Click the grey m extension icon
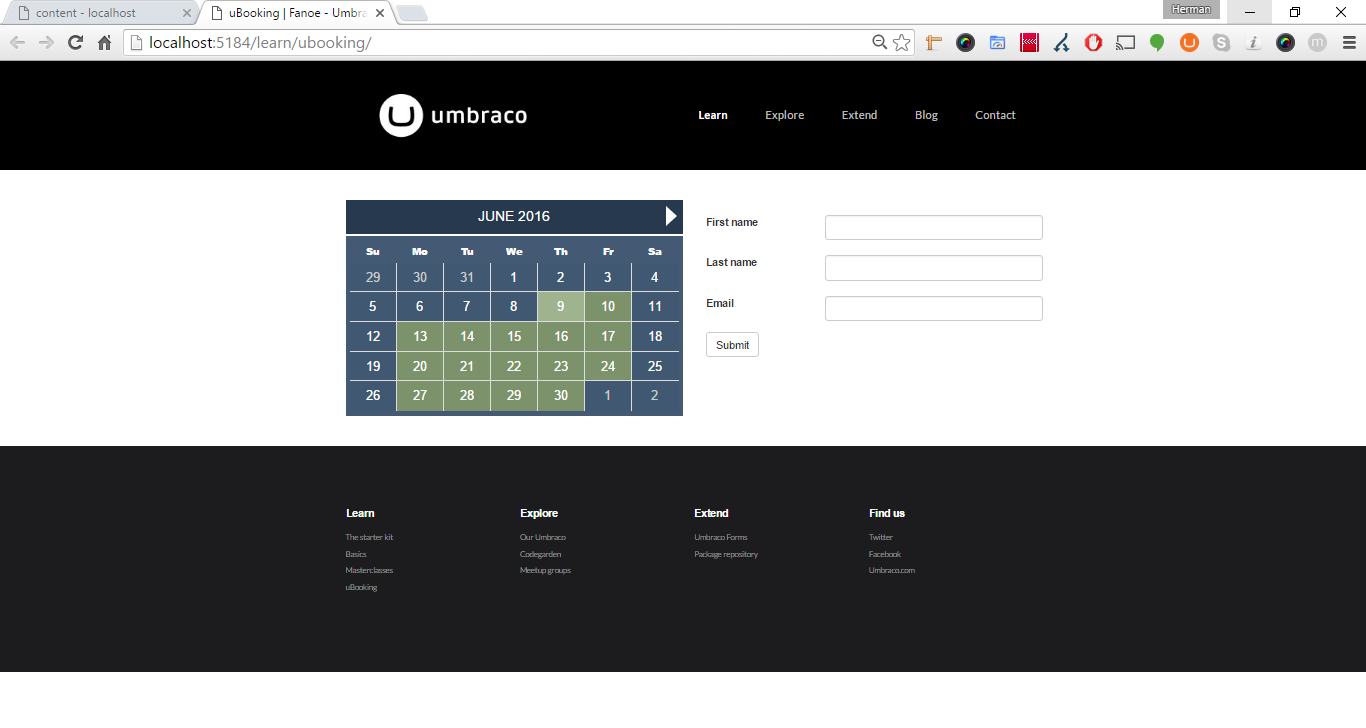This screenshot has height=728, width=1366. [x=1317, y=42]
